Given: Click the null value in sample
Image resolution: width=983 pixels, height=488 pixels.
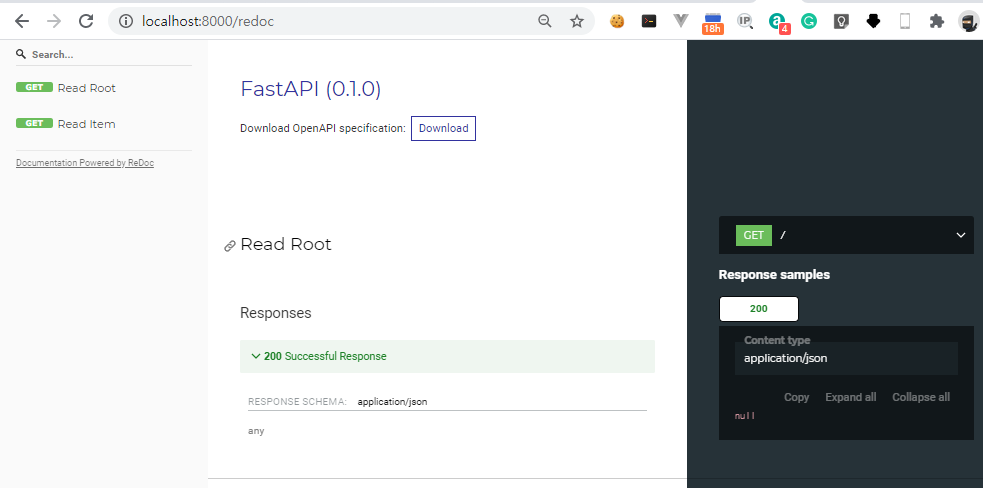Looking at the screenshot, I should (745, 416).
